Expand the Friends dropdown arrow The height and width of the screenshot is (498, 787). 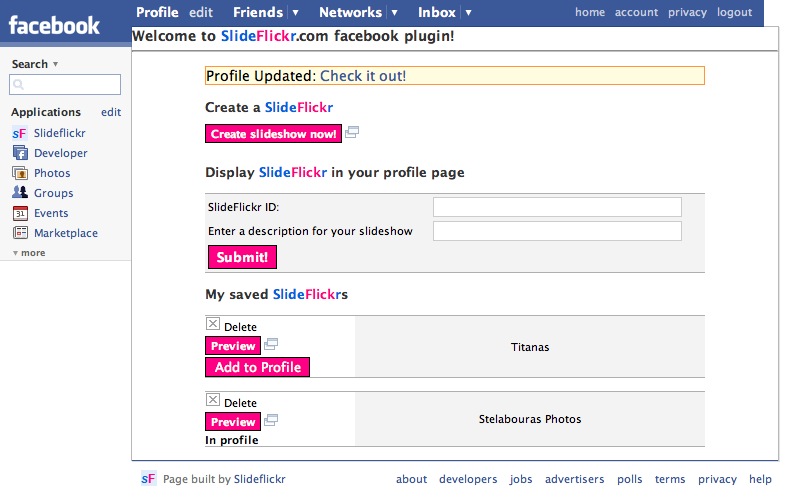coord(295,13)
